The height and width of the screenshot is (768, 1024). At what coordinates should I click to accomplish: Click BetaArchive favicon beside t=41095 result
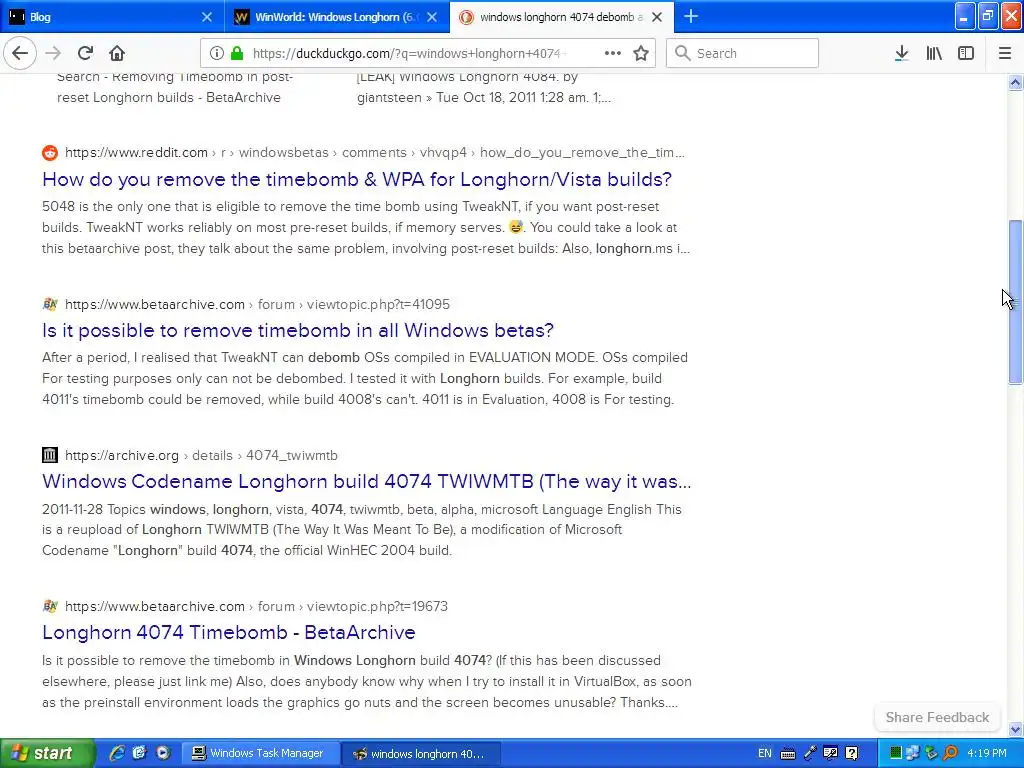tap(50, 304)
